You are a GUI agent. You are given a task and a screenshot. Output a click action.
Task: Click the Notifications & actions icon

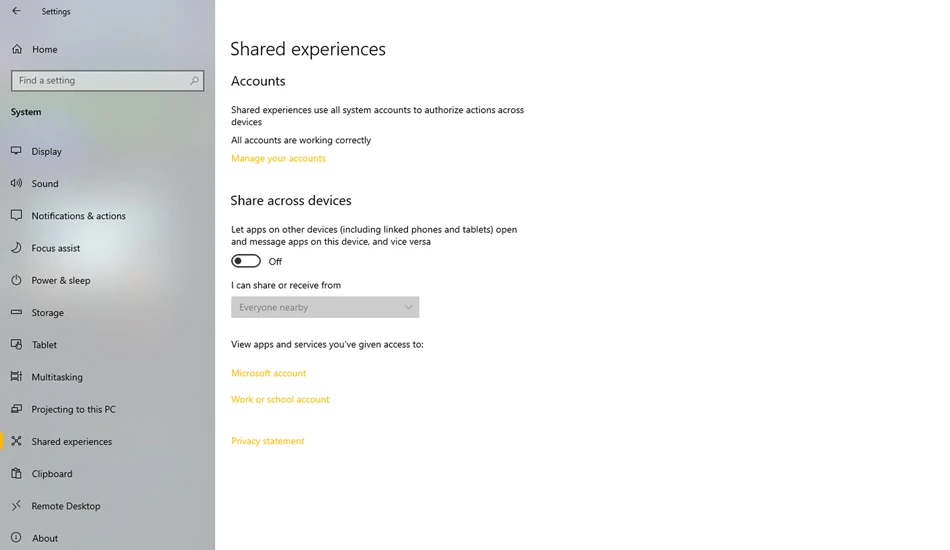[16, 215]
